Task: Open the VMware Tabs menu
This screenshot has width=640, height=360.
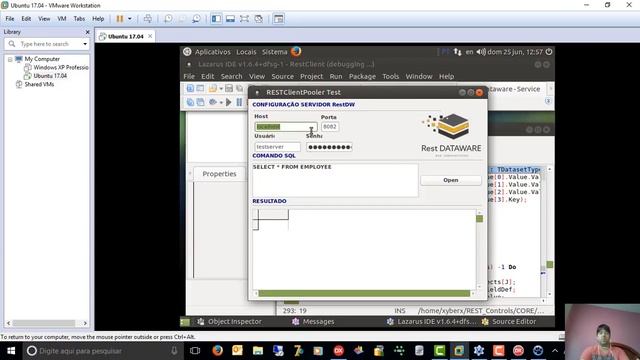Action: [x=79, y=19]
